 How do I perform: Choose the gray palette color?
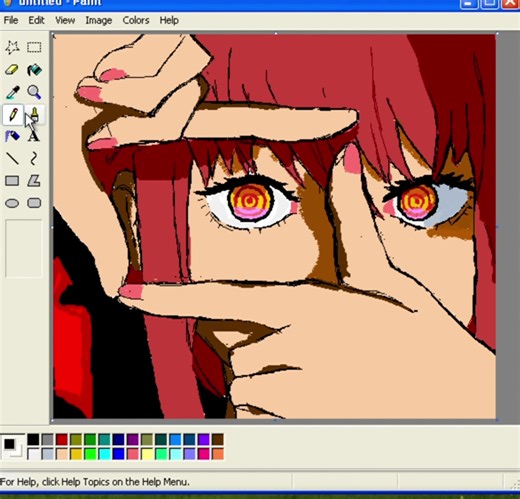click(x=48, y=439)
